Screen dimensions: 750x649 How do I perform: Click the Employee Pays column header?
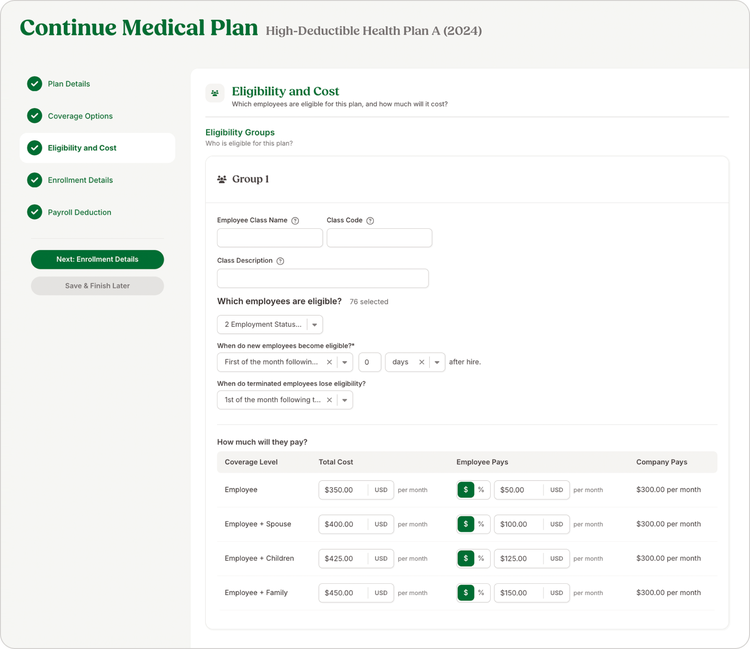482,462
